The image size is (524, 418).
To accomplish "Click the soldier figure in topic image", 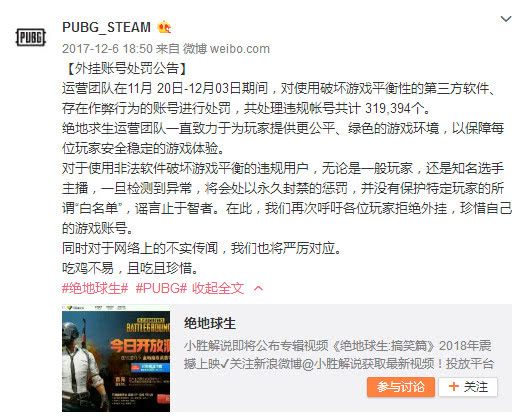I will click(82, 365).
